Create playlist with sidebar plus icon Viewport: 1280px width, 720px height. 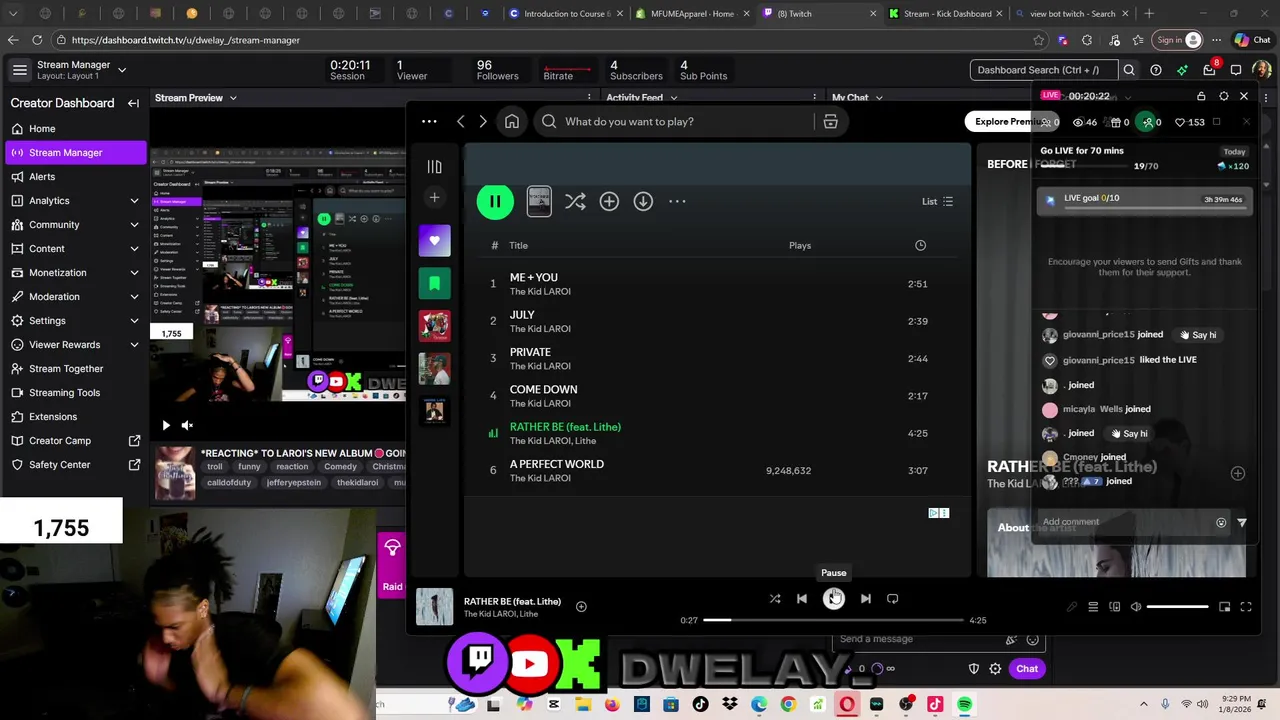click(434, 198)
